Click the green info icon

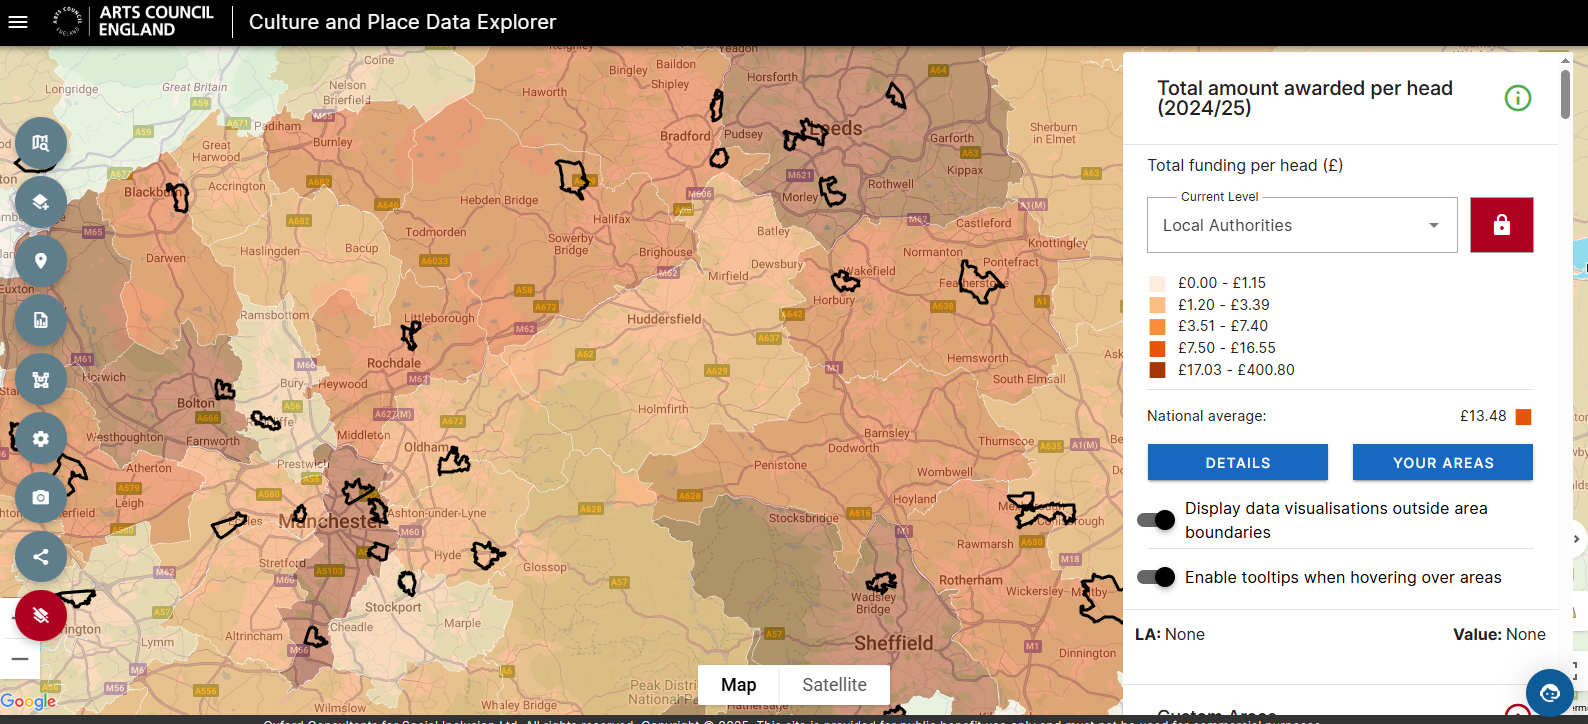click(x=1517, y=98)
